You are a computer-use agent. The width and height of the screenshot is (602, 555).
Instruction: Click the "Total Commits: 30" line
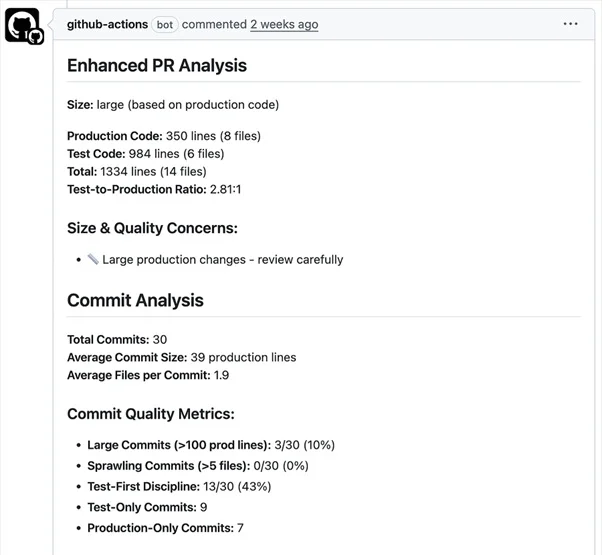tap(117, 340)
